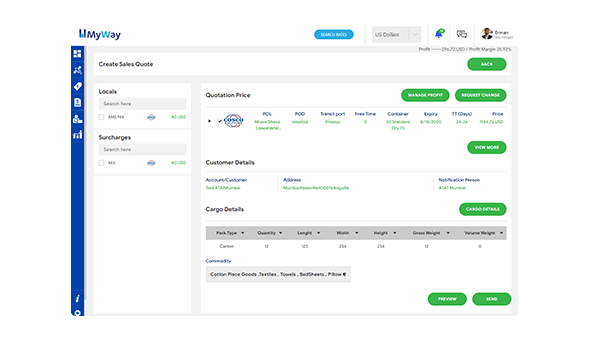Click the Profit margin text at top
Image resolution: width=590 pixels, height=360 pixels.
[x=465, y=49]
